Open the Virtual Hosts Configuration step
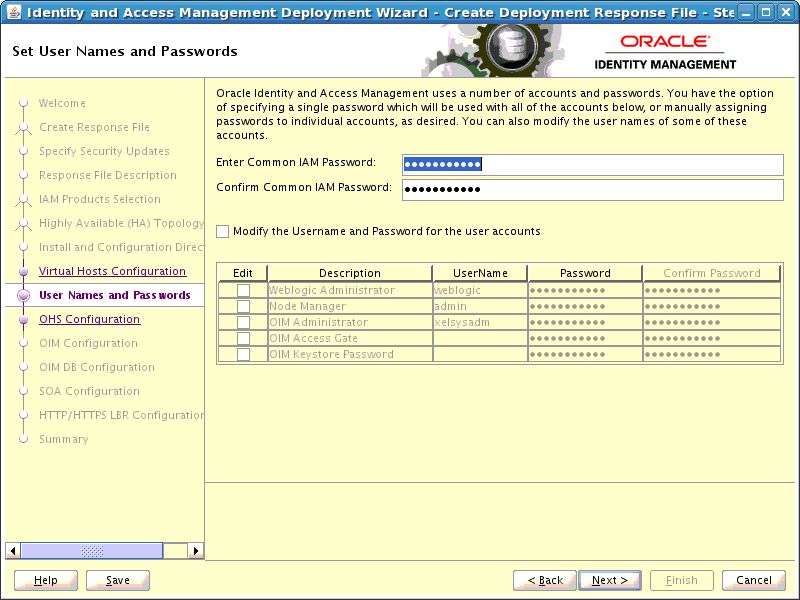 click(112, 271)
